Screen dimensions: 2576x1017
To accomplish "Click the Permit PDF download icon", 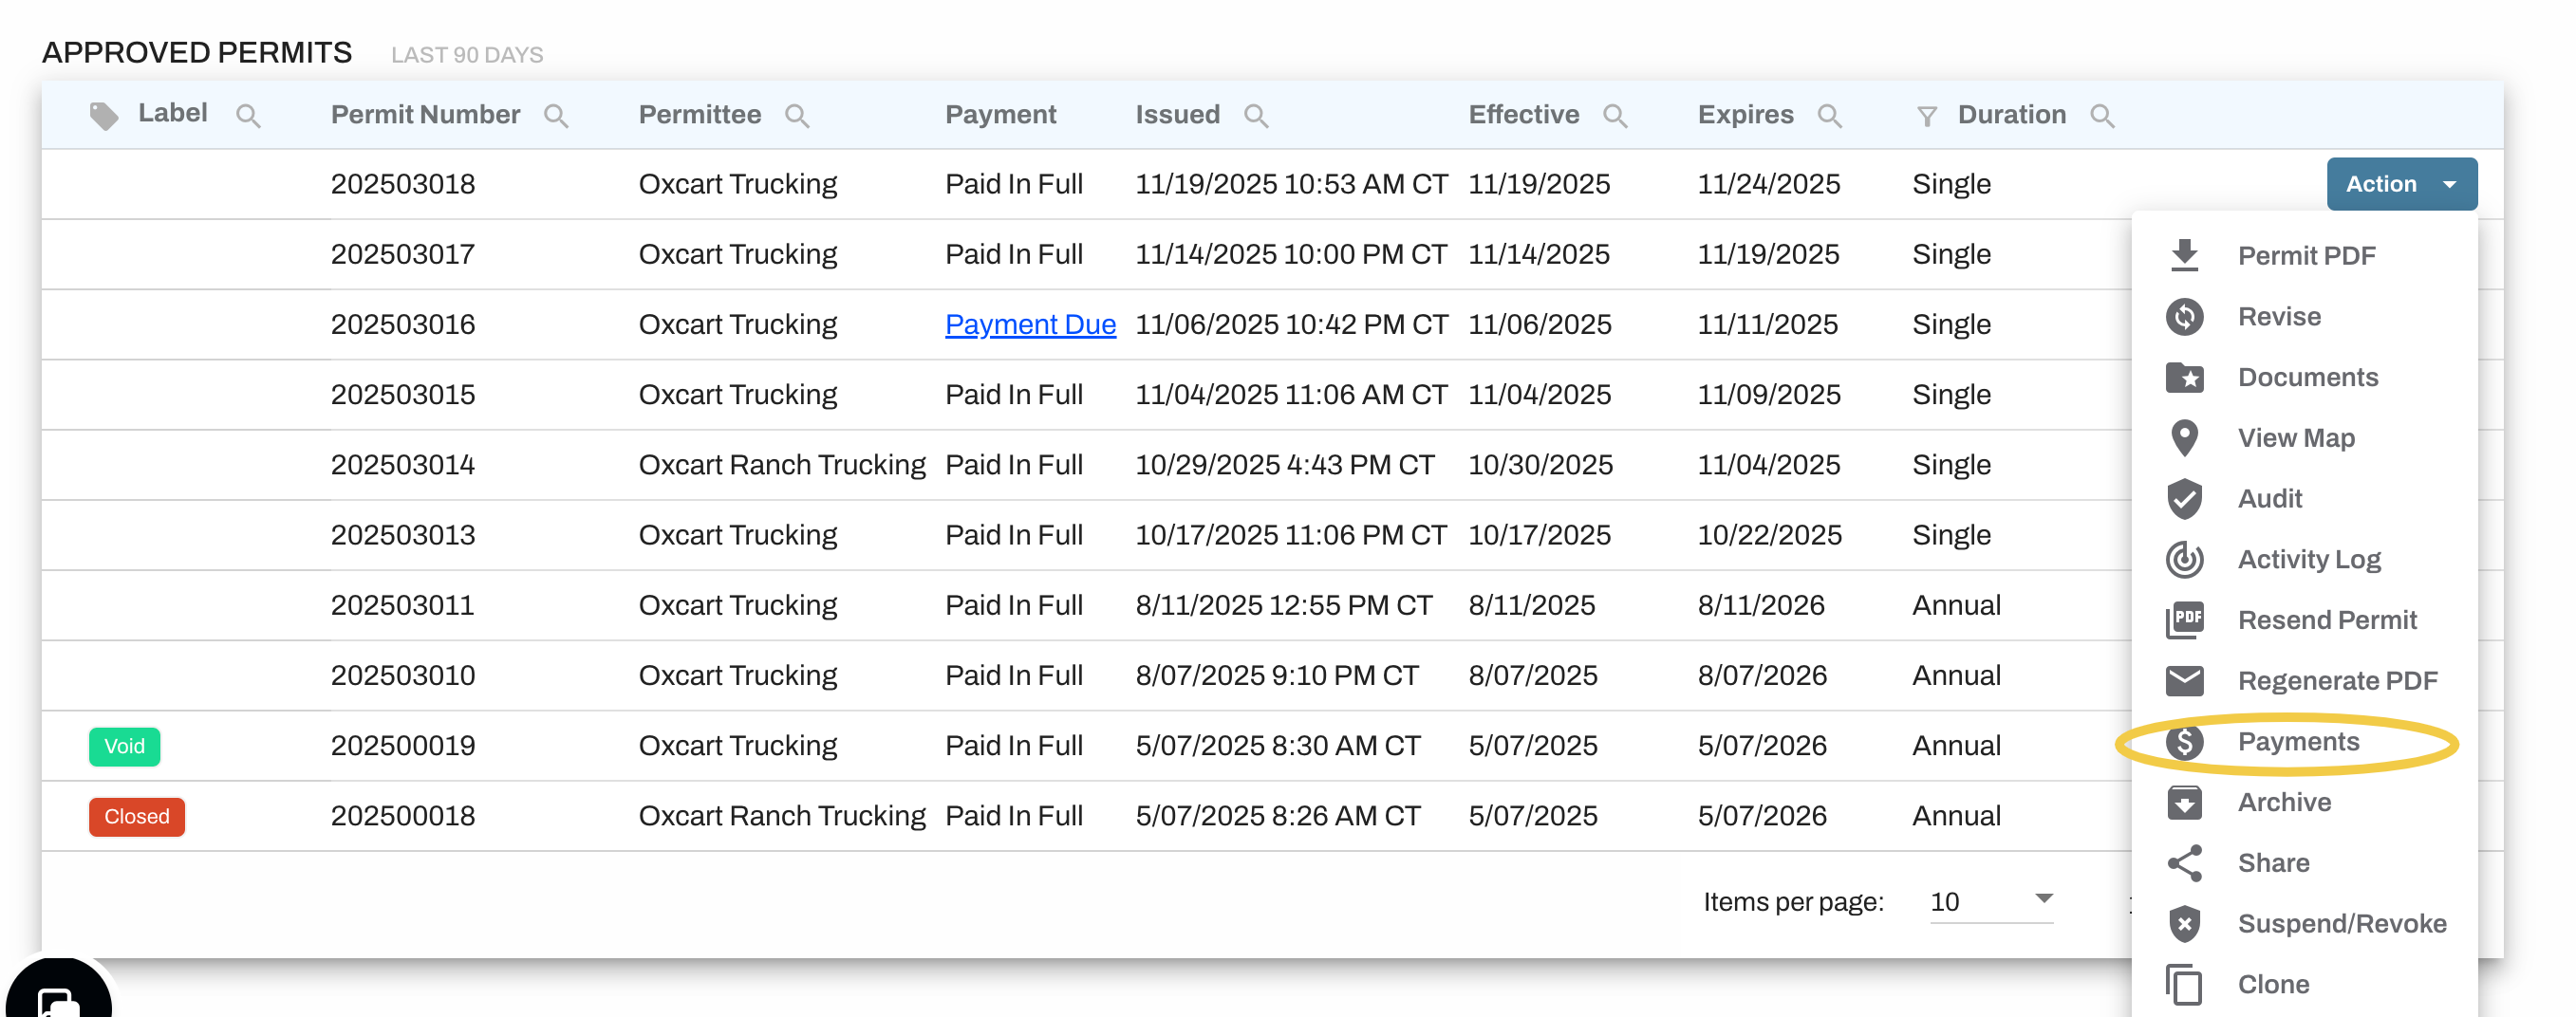I will click(2185, 255).
